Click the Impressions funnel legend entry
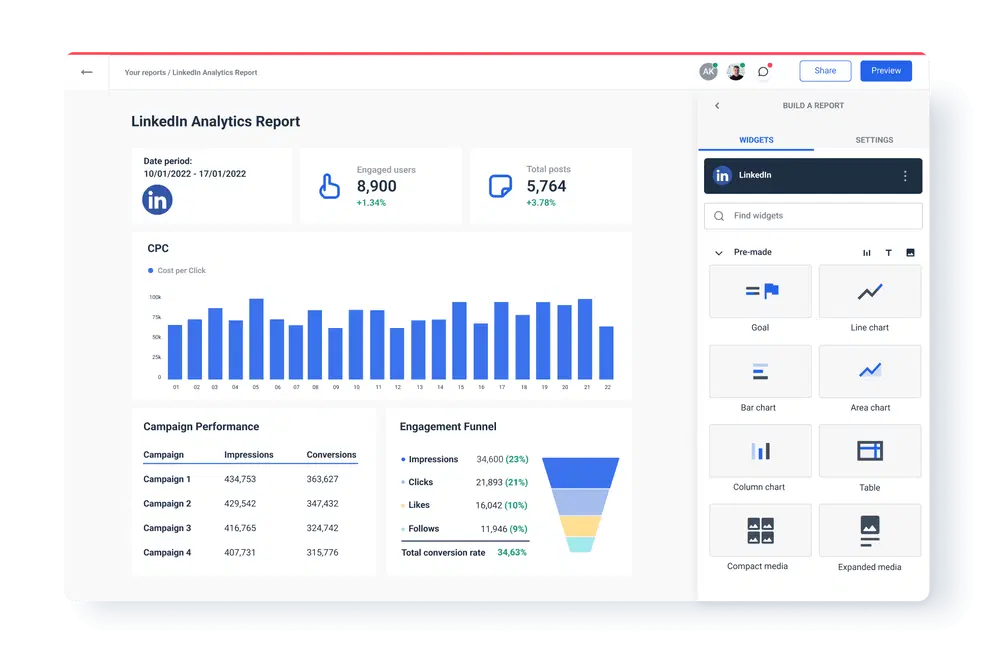Screen dimensions: 992x656 click(430, 459)
